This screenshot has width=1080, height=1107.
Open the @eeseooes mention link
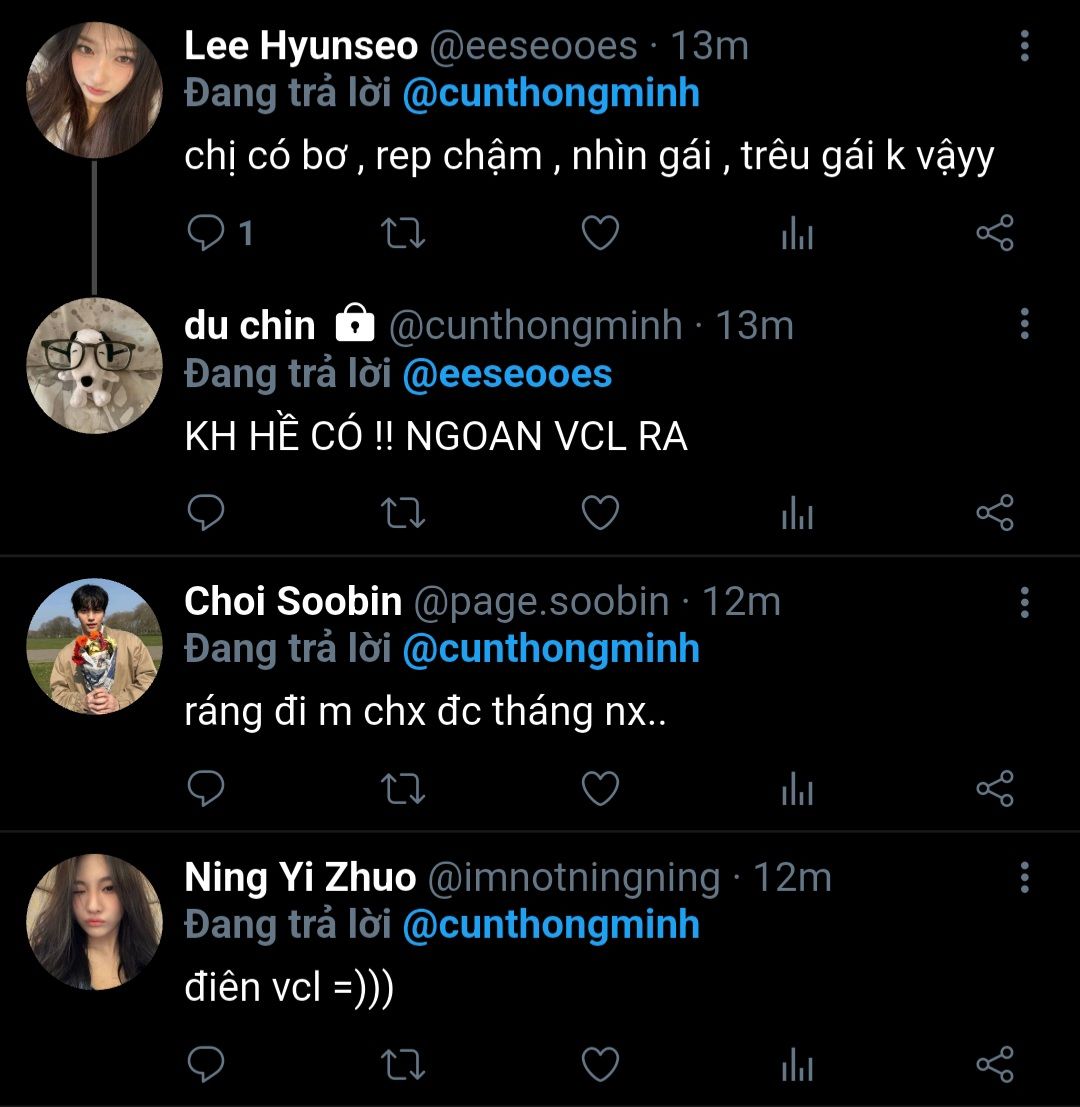tap(507, 374)
